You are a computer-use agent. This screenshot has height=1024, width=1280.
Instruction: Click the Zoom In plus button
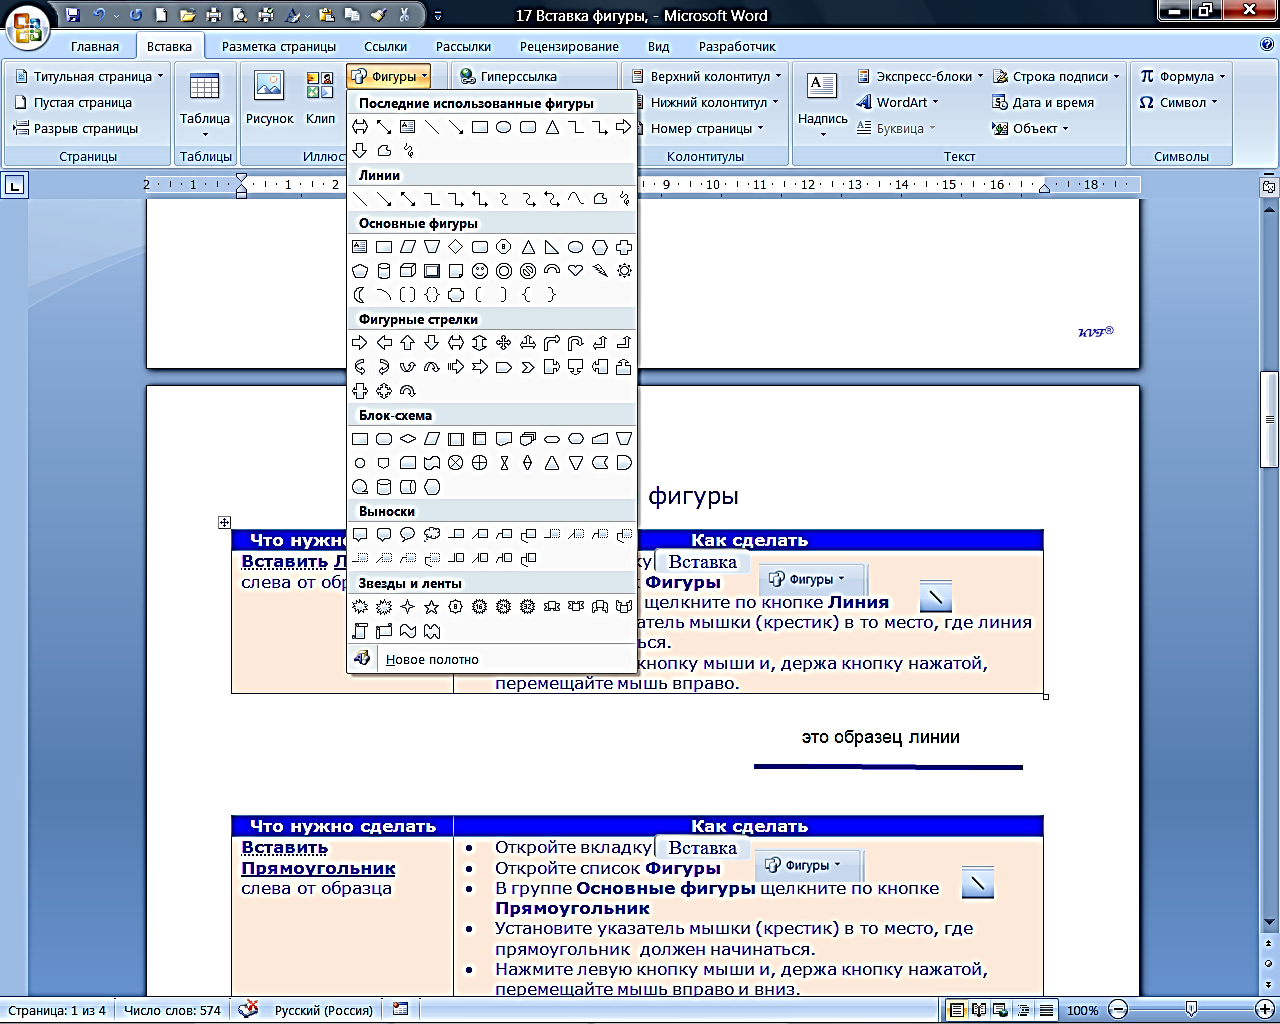coord(1265,1010)
